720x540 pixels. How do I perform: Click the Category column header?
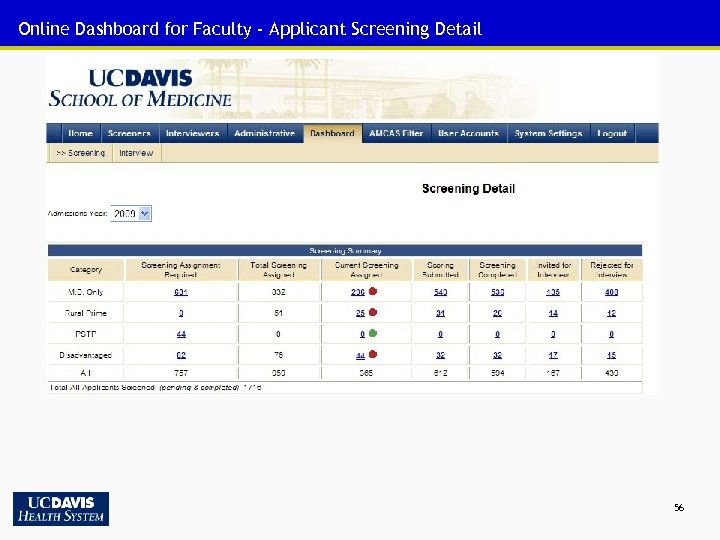point(86,270)
